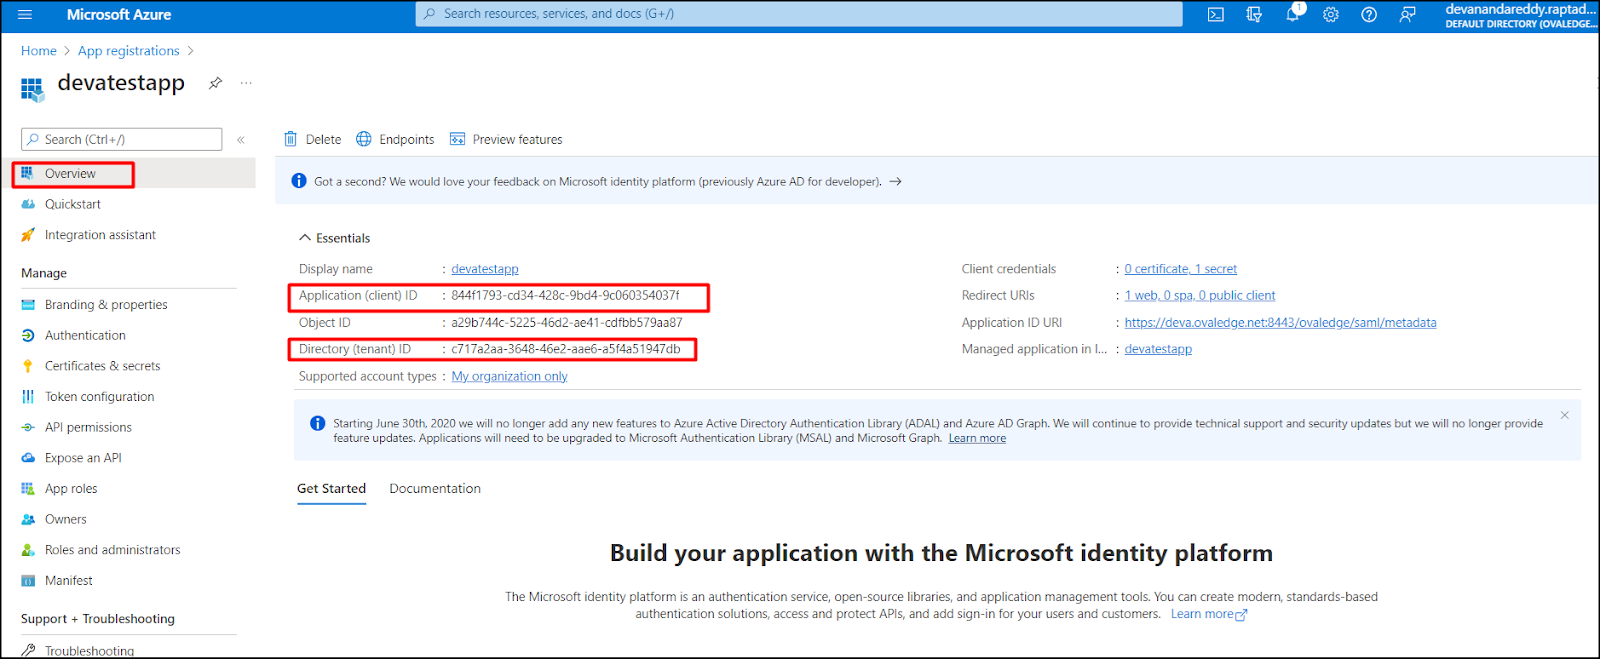This screenshot has height=659, width=1600.
Task: Open the ellipsis menu beside devatestapp
Action: pyautogui.click(x=246, y=83)
